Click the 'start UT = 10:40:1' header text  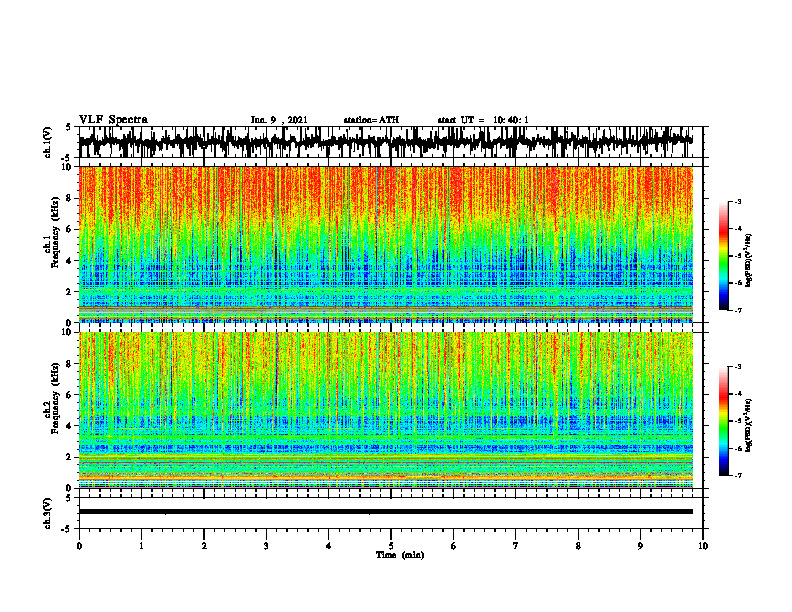pos(483,120)
